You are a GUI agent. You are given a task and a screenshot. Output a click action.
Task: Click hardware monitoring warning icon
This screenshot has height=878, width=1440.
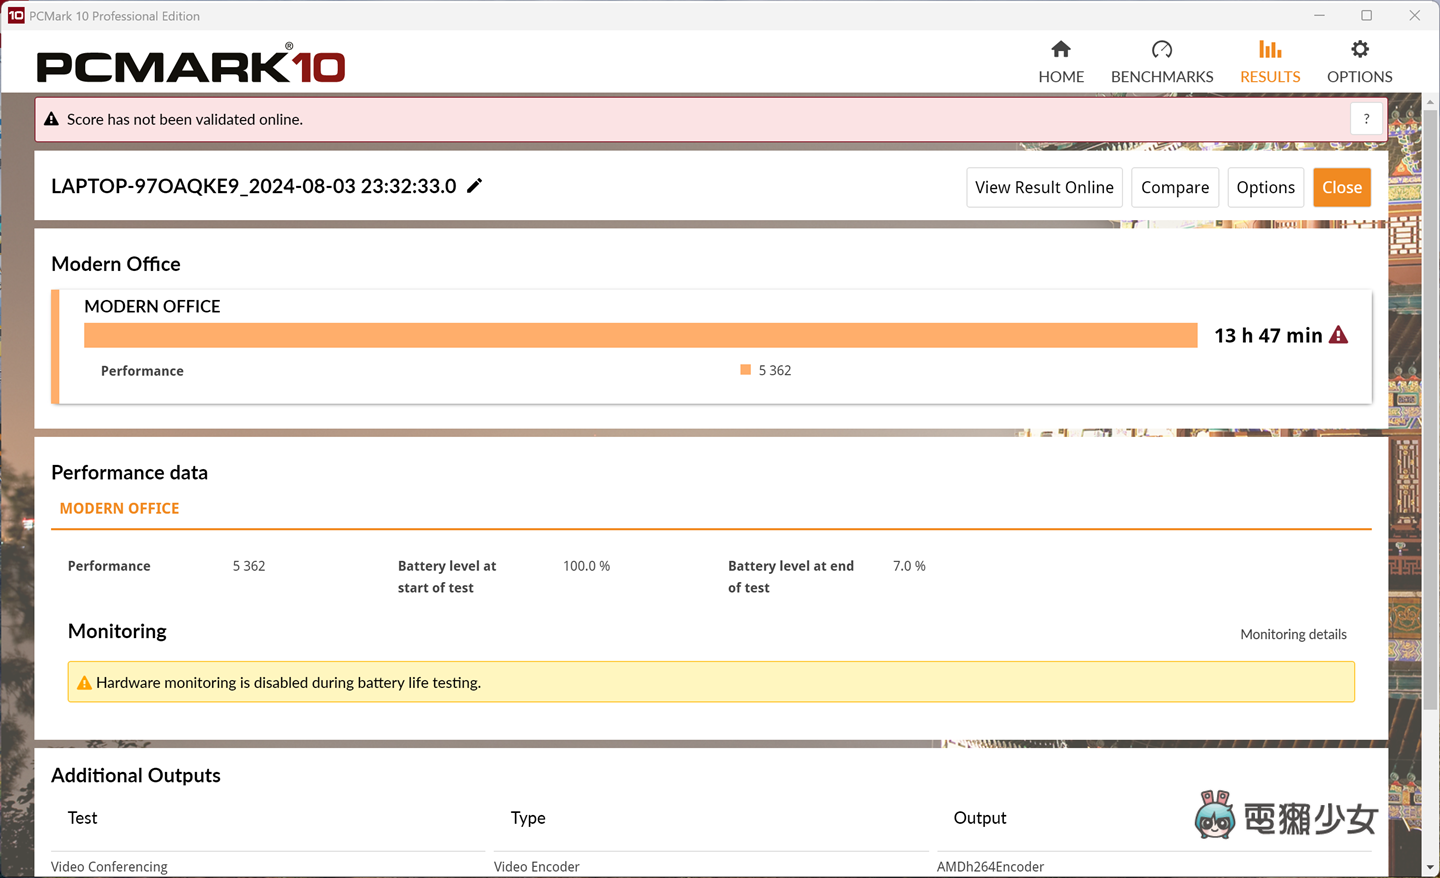point(84,683)
